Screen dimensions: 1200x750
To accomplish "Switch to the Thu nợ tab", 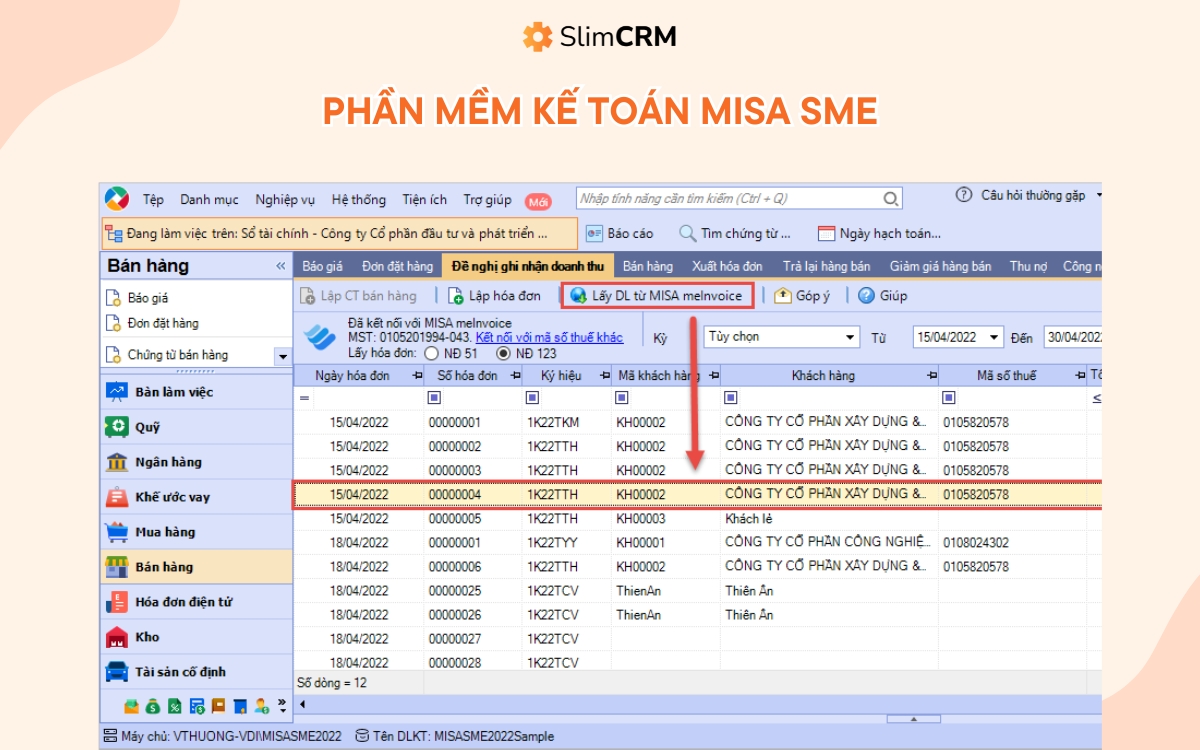I will (x=1028, y=266).
